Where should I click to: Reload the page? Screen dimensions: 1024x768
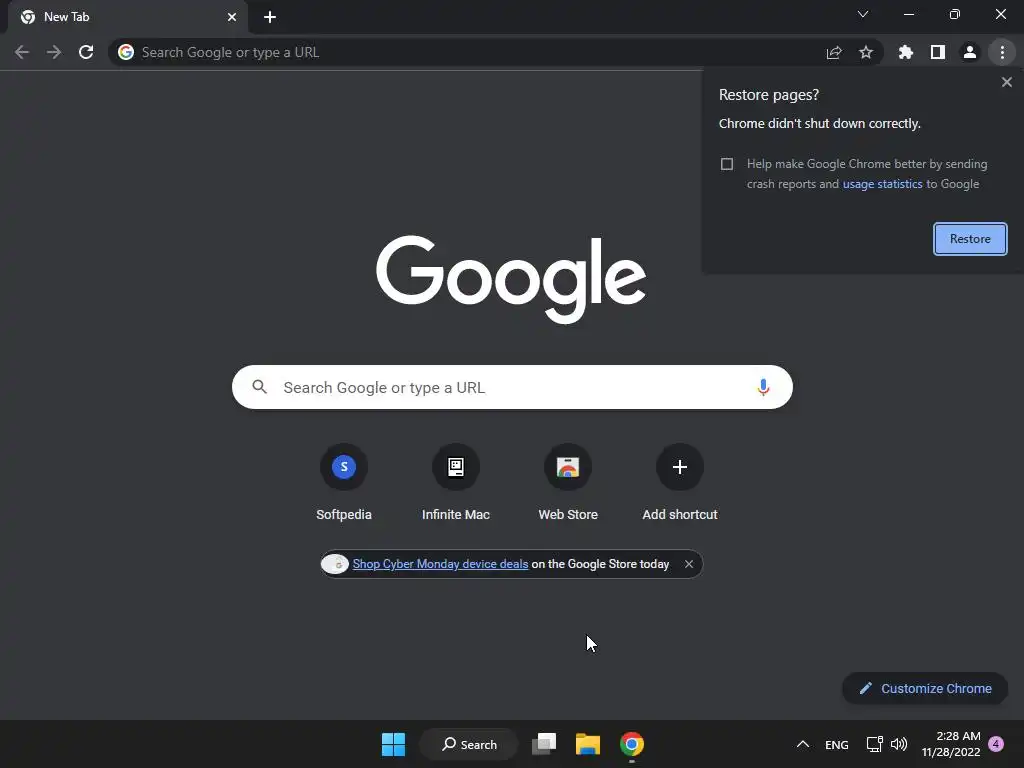86,52
